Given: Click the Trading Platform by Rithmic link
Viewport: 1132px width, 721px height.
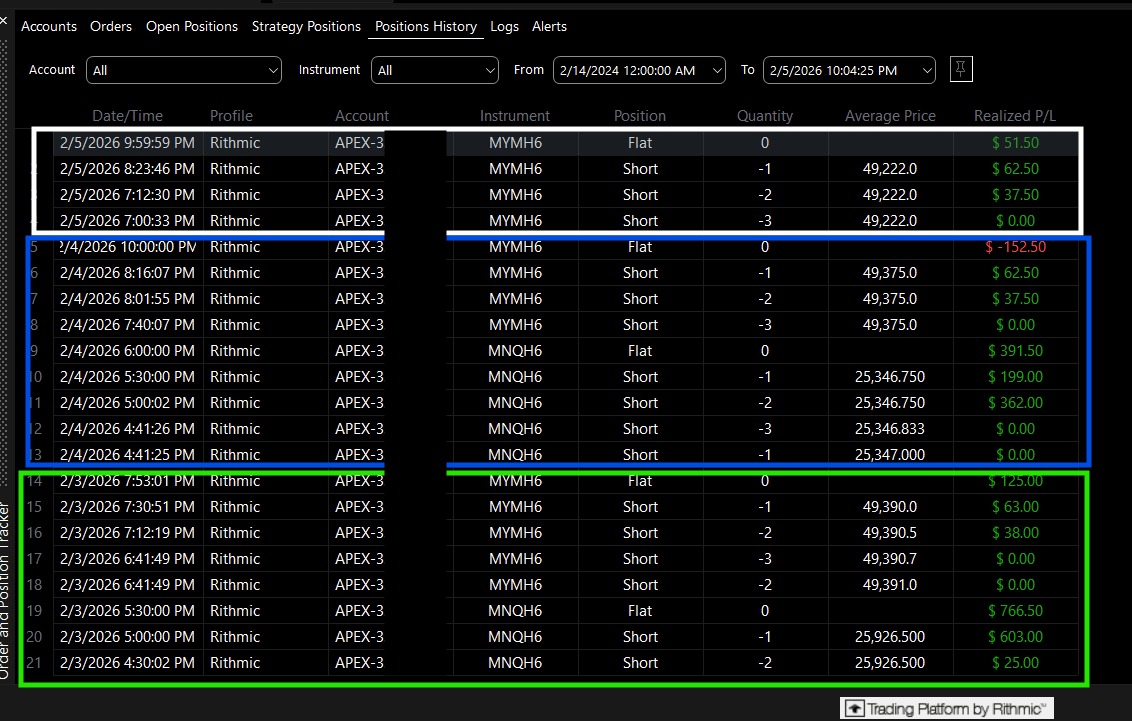Looking at the screenshot, I should pos(946,709).
